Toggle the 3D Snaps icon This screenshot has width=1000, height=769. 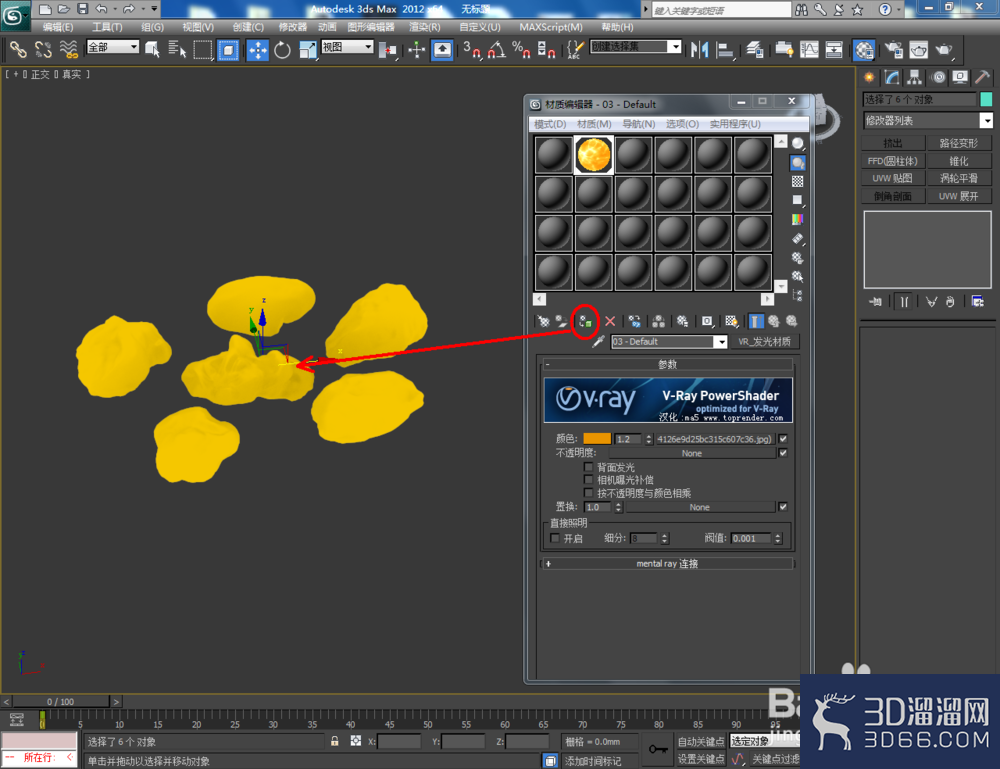[472, 50]
